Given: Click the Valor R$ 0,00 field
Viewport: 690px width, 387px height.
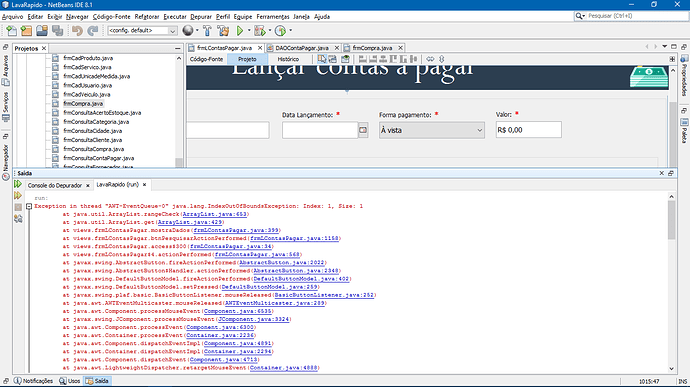Looking at the screenshot, I should 529,130.
